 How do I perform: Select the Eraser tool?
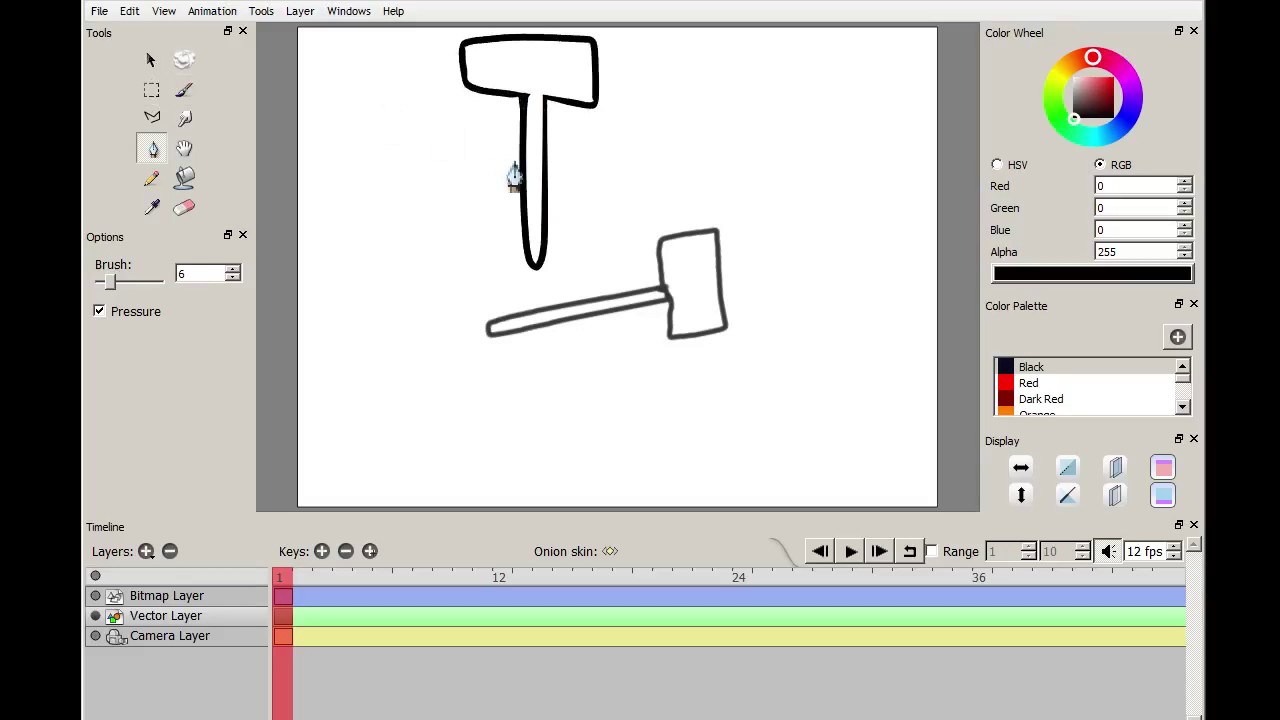184,207
